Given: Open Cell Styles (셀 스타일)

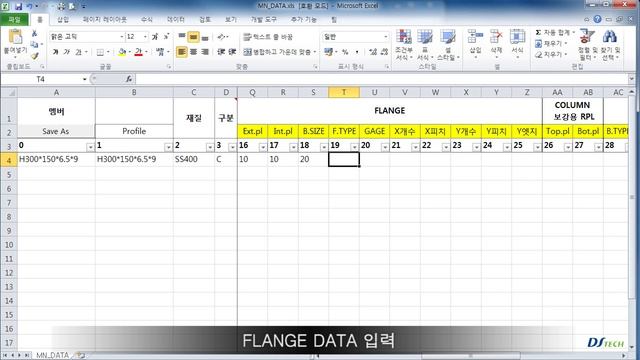Looking at the screenshot, I should (448, 45).
